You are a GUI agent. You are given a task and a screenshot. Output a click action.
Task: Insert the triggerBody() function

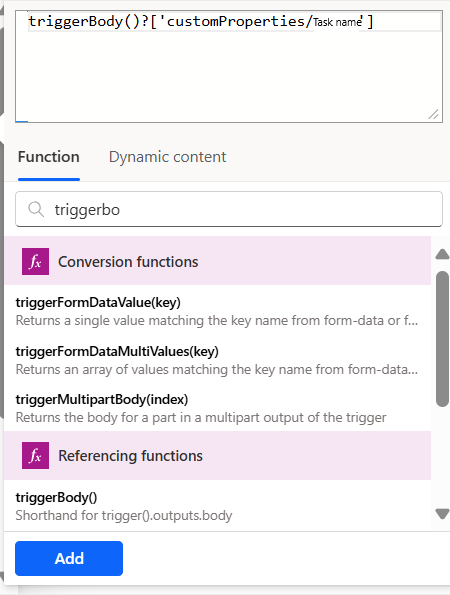tap(217, 506)
